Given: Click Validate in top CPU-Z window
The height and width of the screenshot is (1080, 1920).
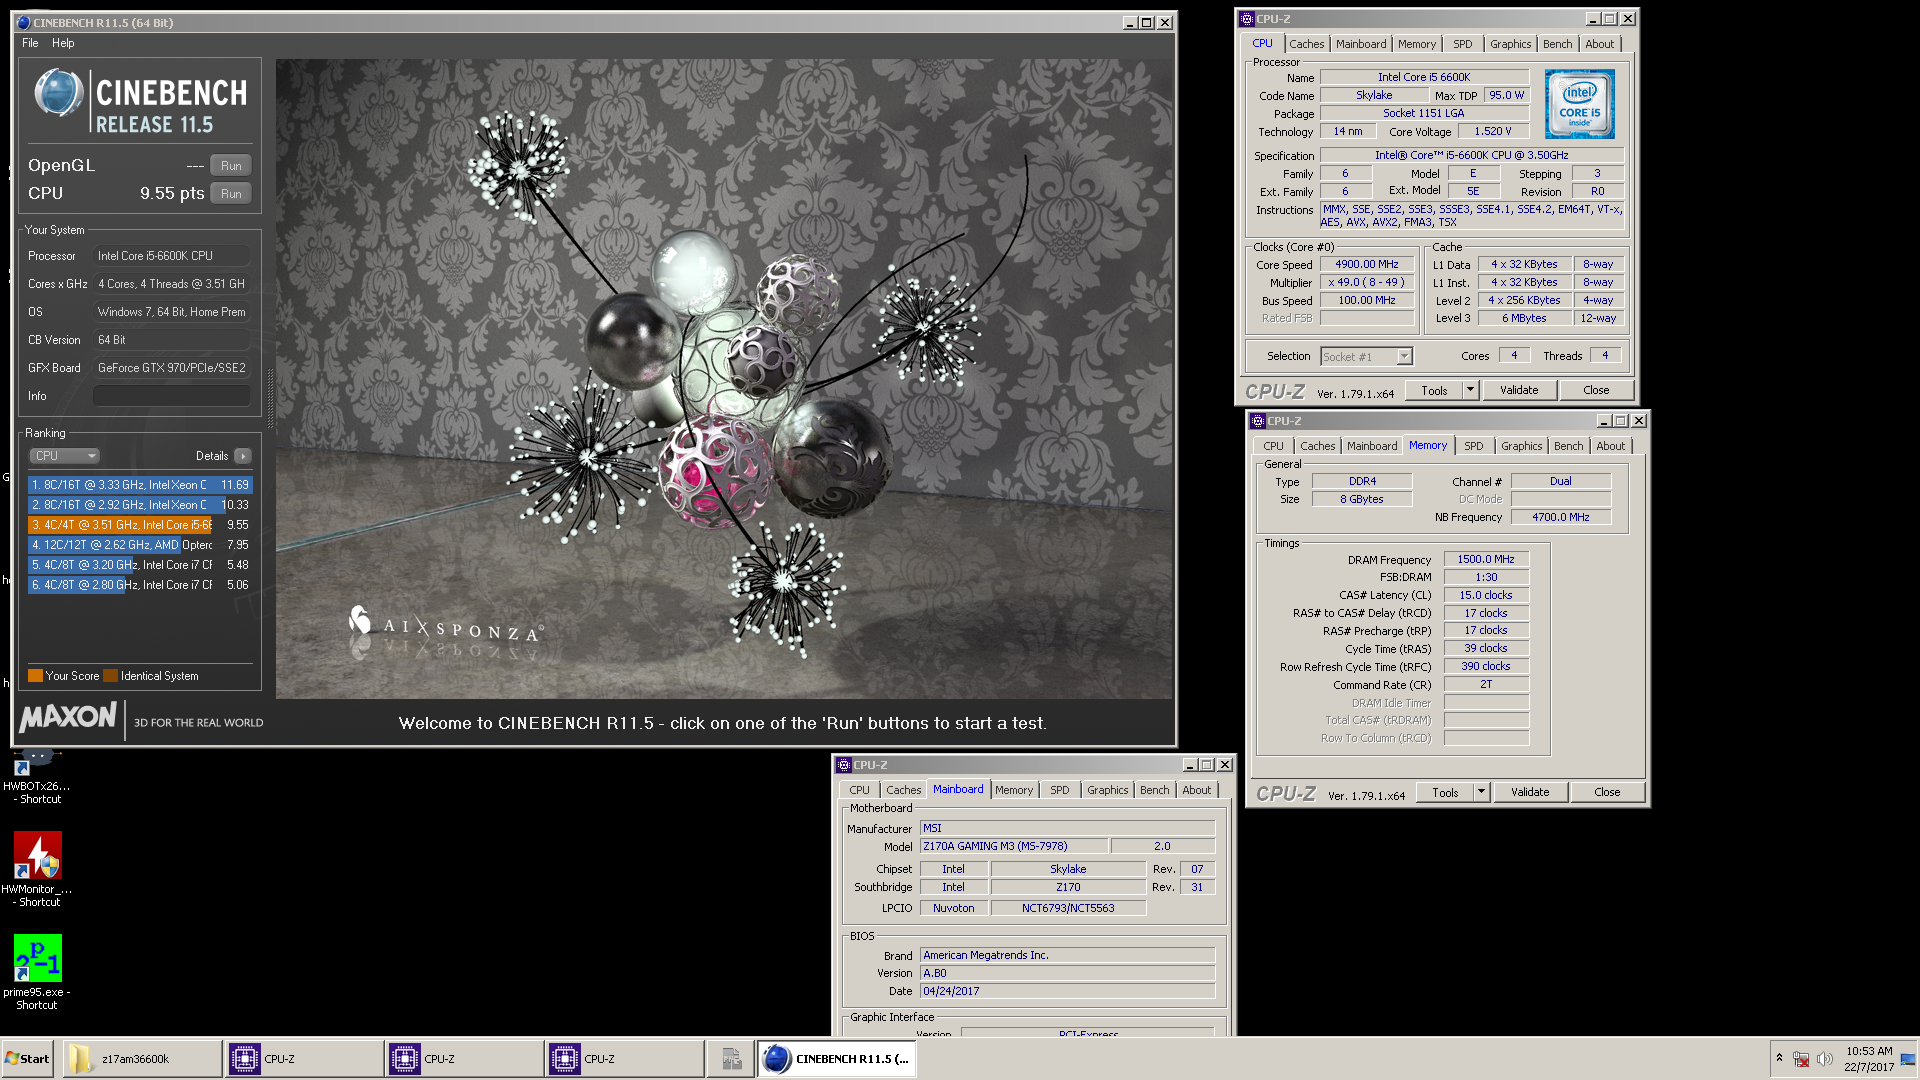Looking at the screenshot, I should pos(1518,390).
